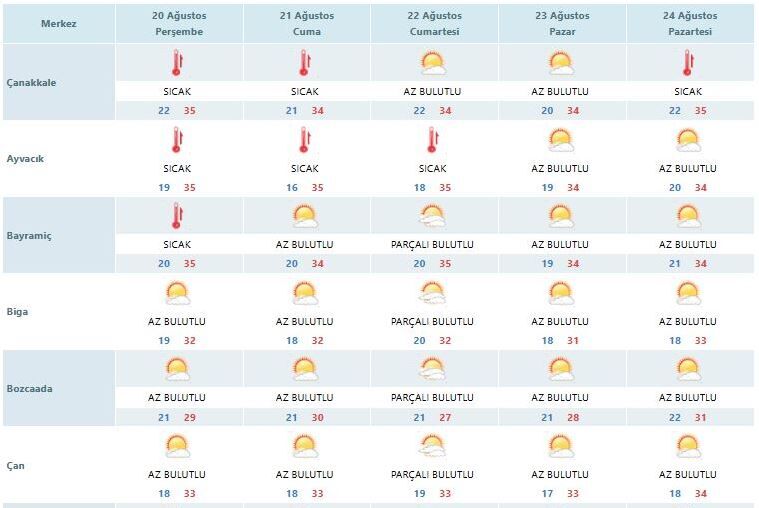Select the 24 Ağustos Pazartesi column header
Viewport: 759px width, 508px height.
click(x=690, y=23)
